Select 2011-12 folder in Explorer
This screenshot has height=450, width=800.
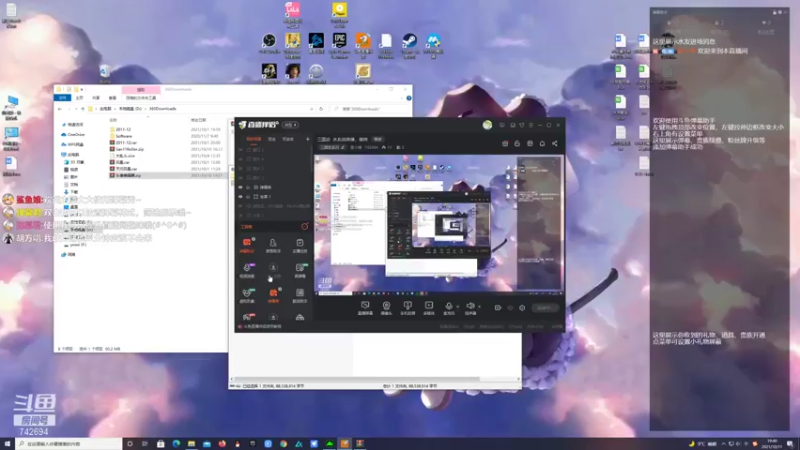pos(123,130)
